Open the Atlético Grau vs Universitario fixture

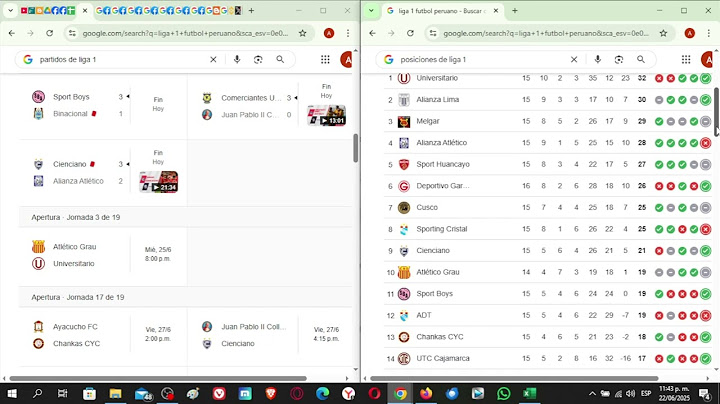click(103, 255)
